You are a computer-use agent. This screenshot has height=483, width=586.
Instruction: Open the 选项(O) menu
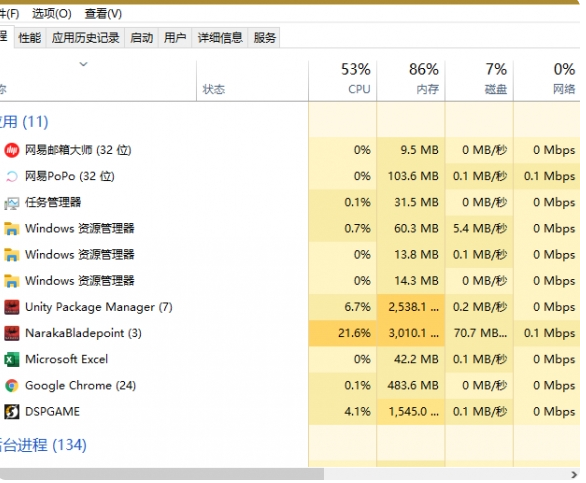pyautogui.click(x=52, y=14)
